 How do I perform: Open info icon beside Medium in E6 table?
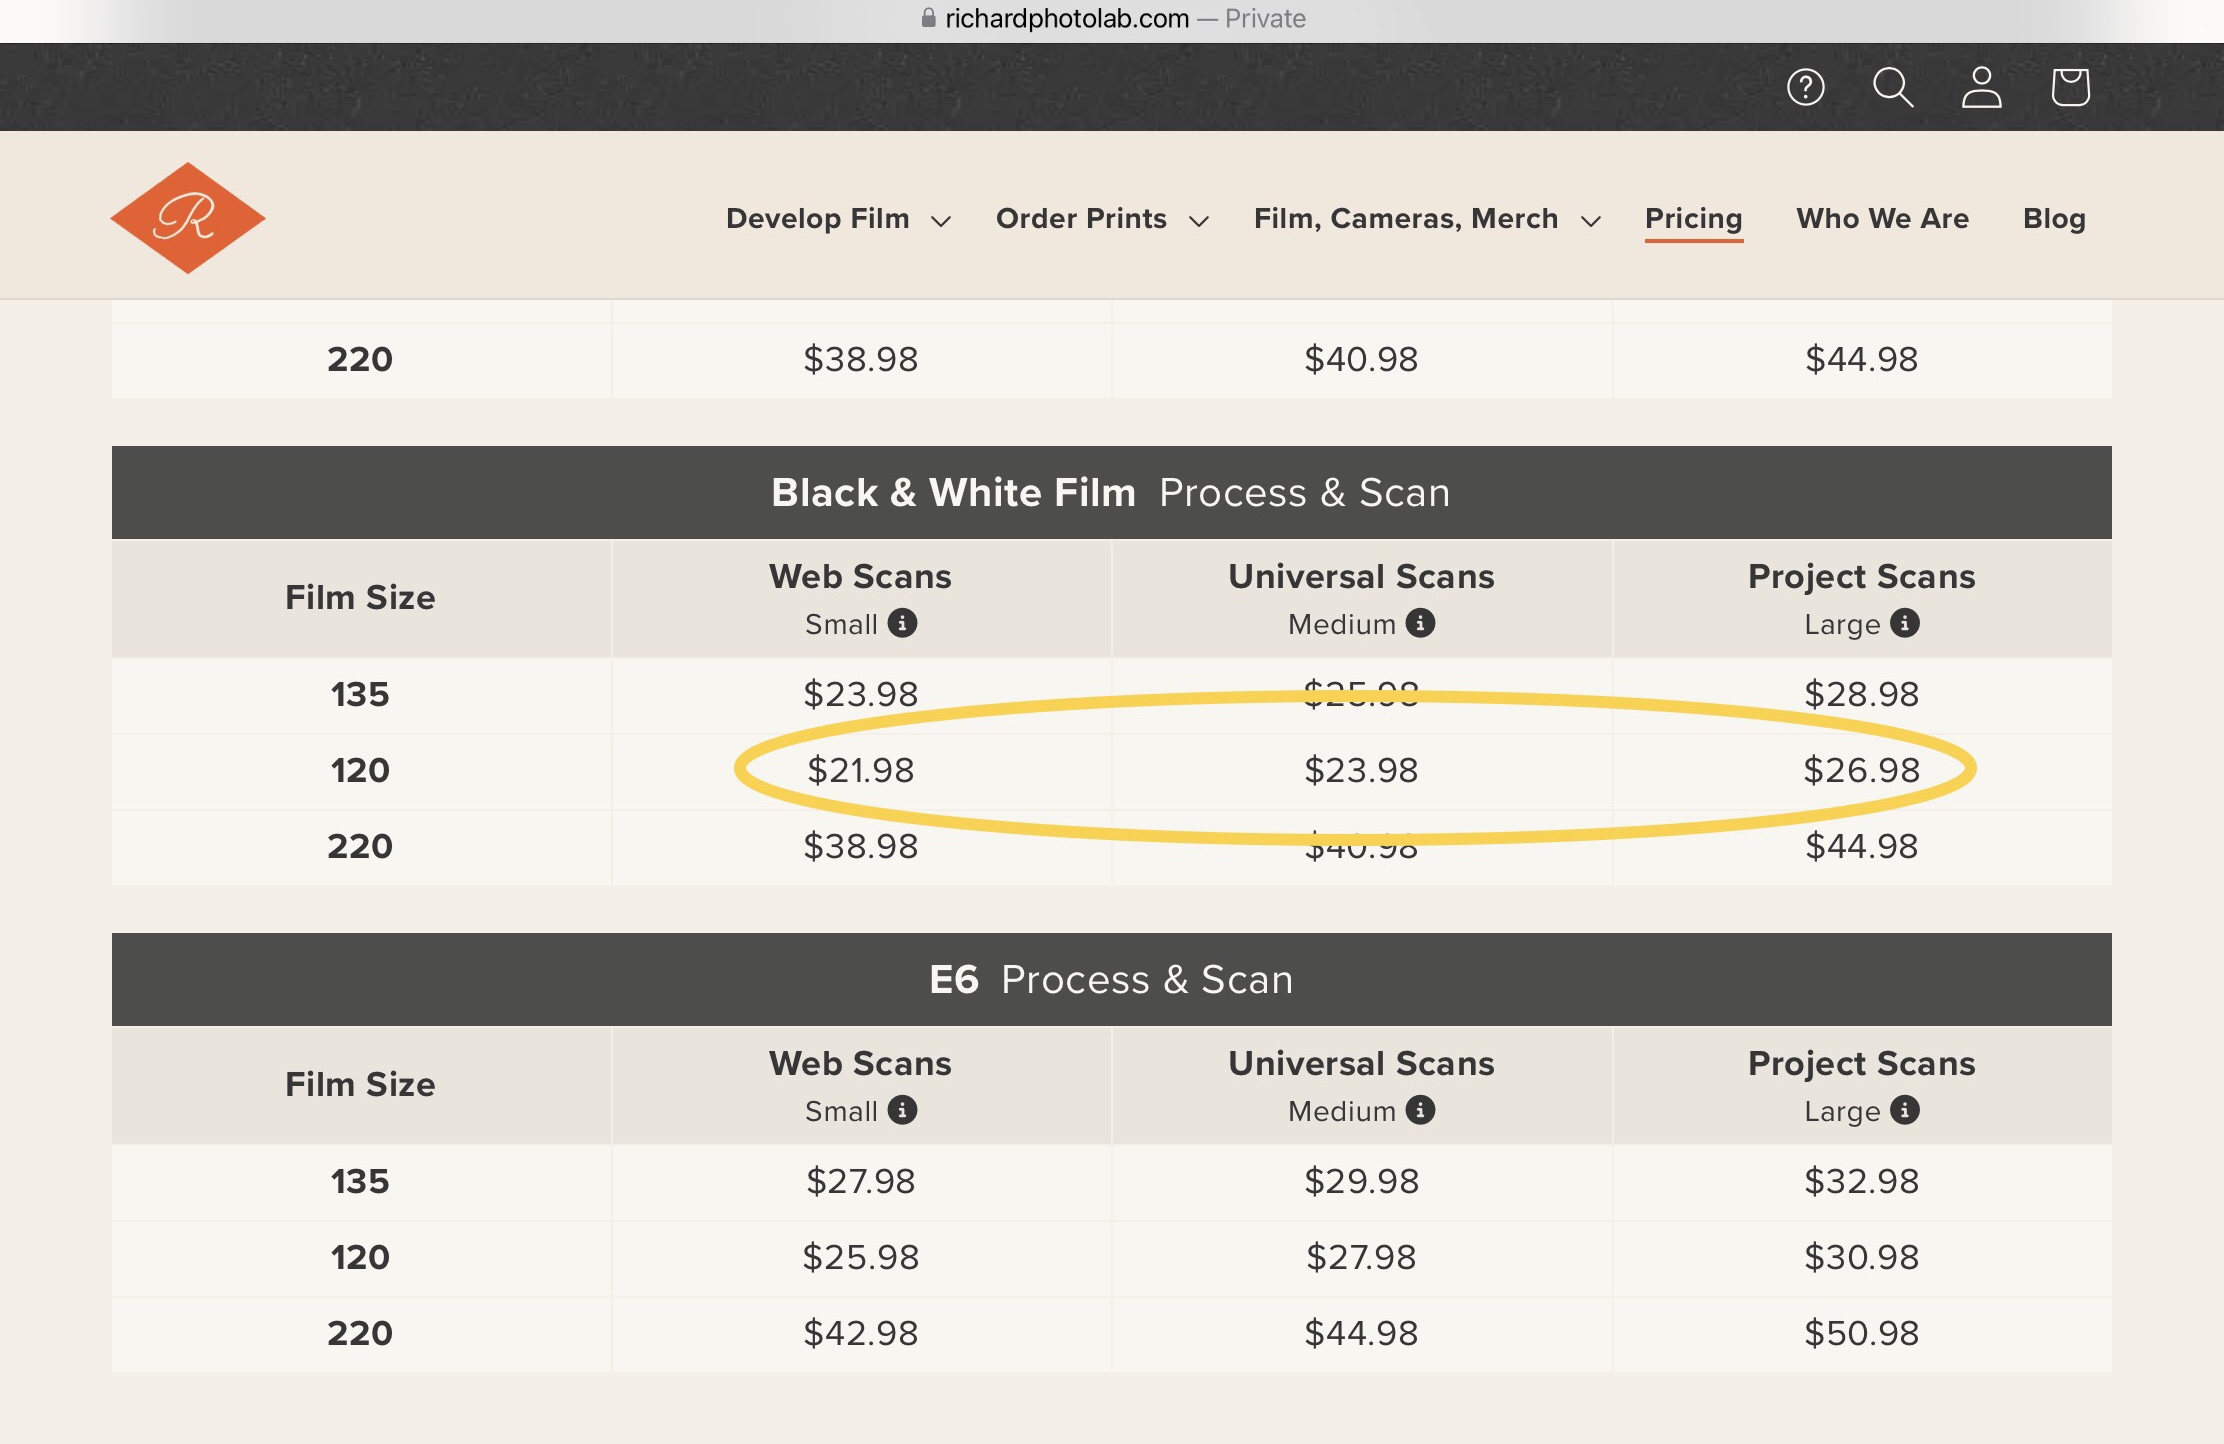click(1420, 1110)
